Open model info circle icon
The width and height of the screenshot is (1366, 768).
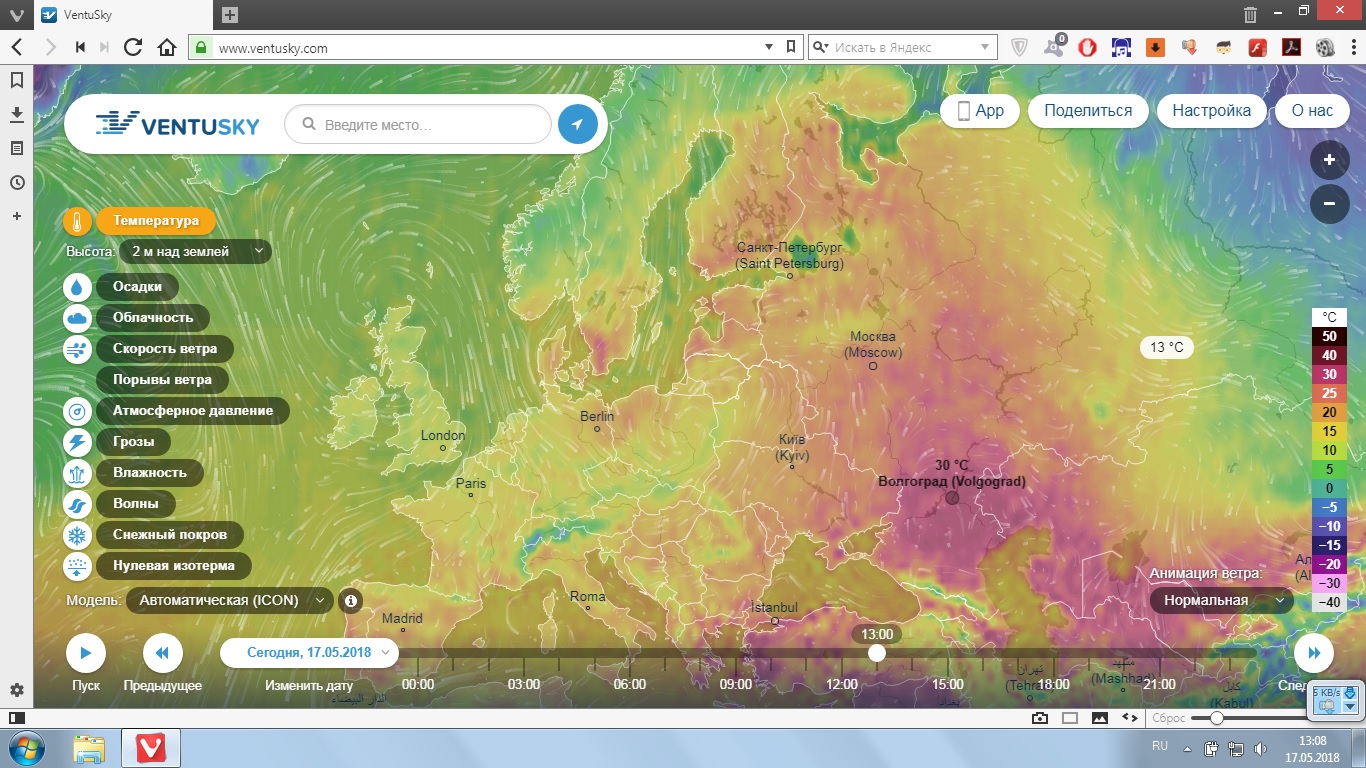(350, 601)
